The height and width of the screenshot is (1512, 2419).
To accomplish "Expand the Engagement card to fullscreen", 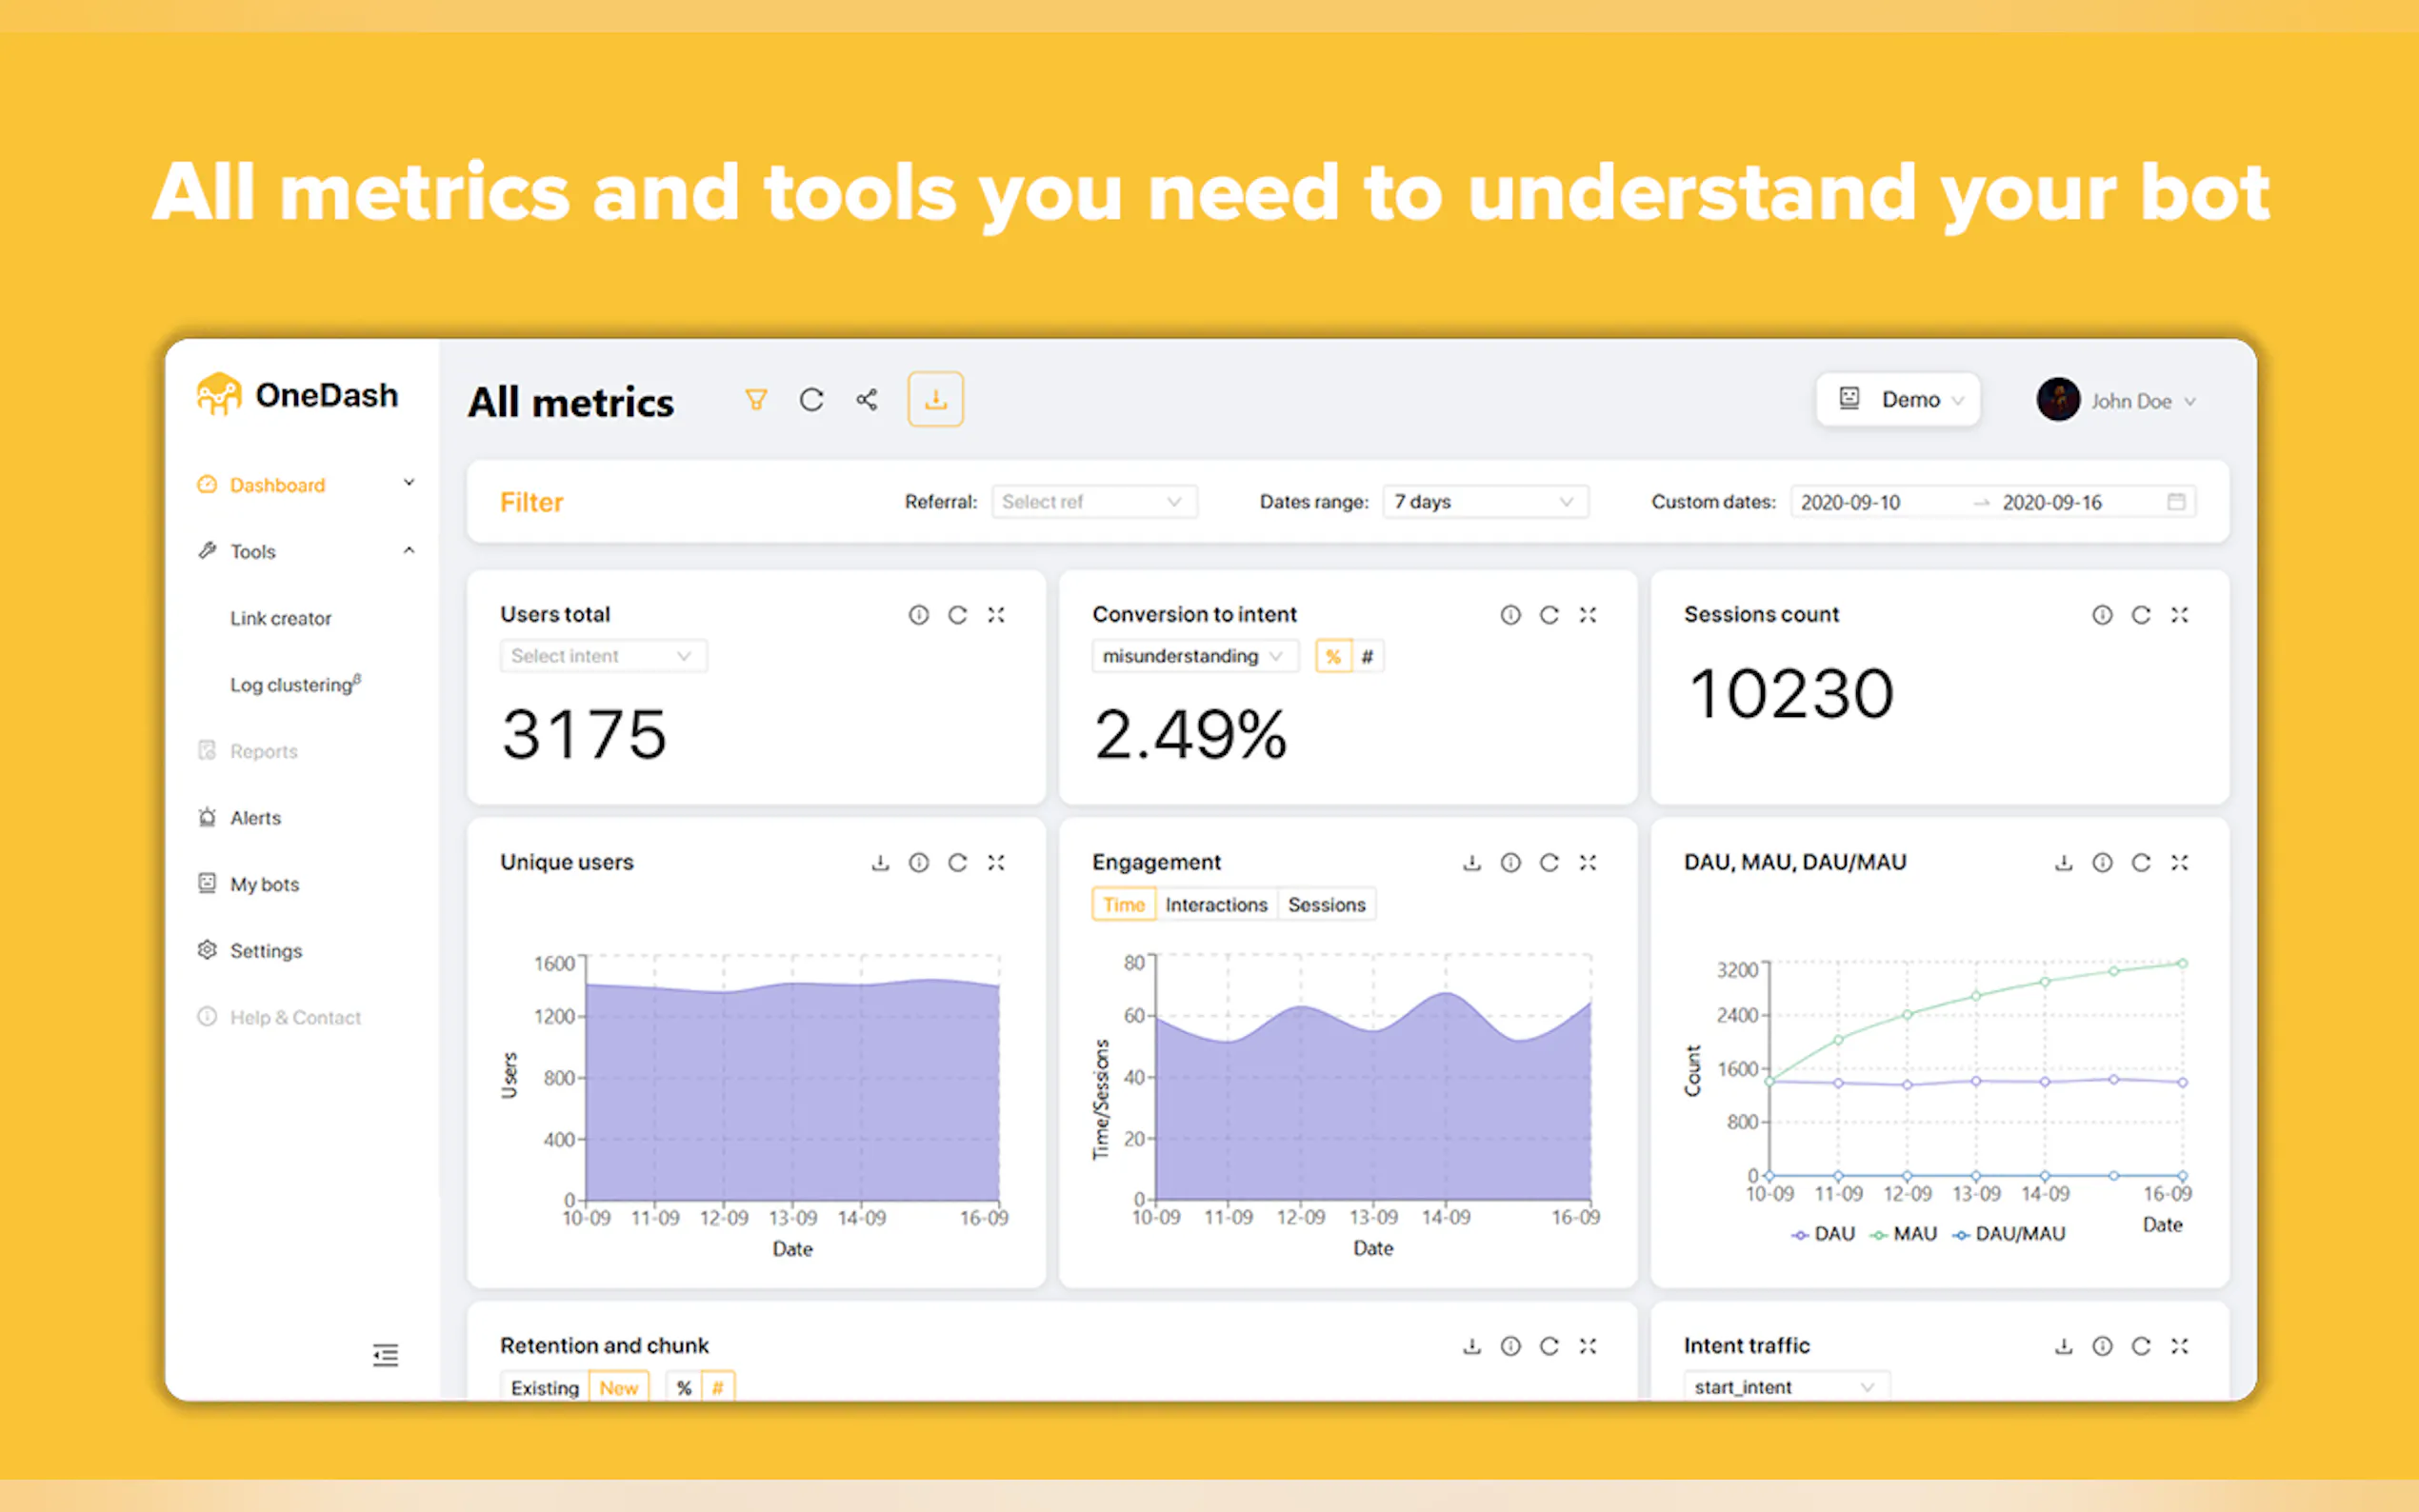I will click(x=1588, y=862).
